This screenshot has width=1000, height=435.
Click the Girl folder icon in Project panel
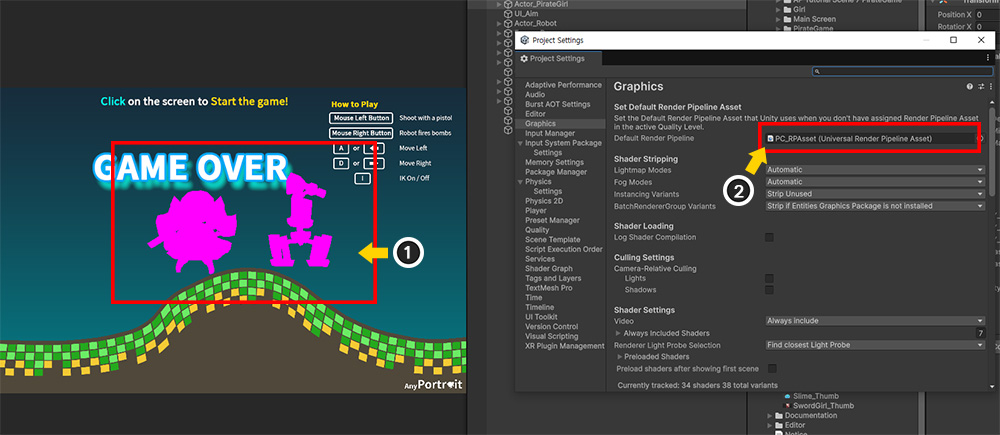tap(787, 10)
